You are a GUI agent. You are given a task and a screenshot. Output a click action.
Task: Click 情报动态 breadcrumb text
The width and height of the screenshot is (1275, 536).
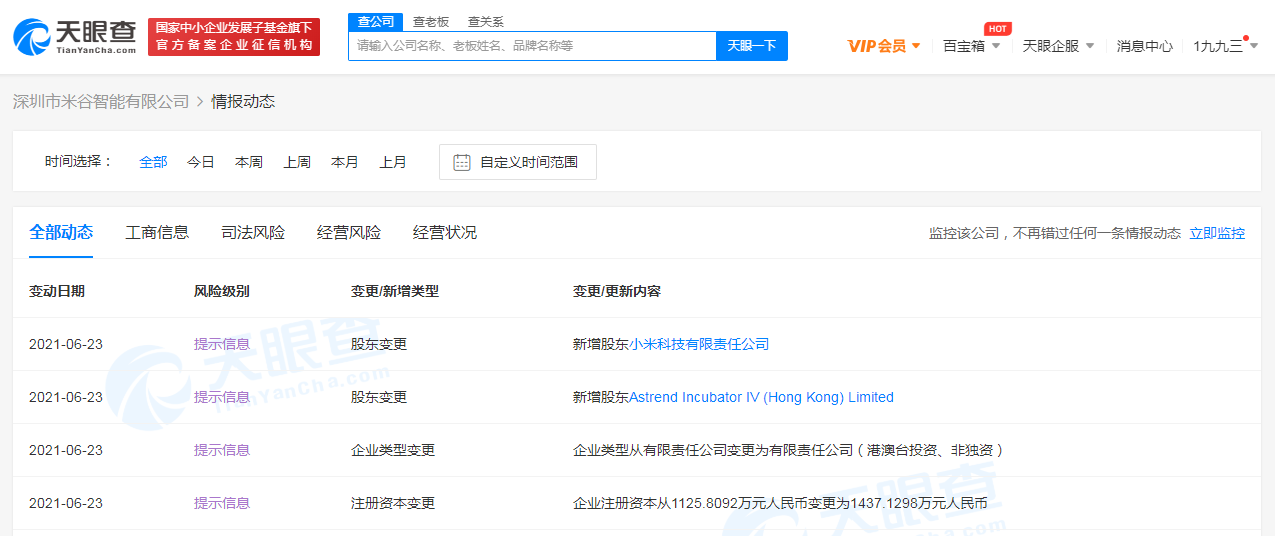(x=243, y=101)
